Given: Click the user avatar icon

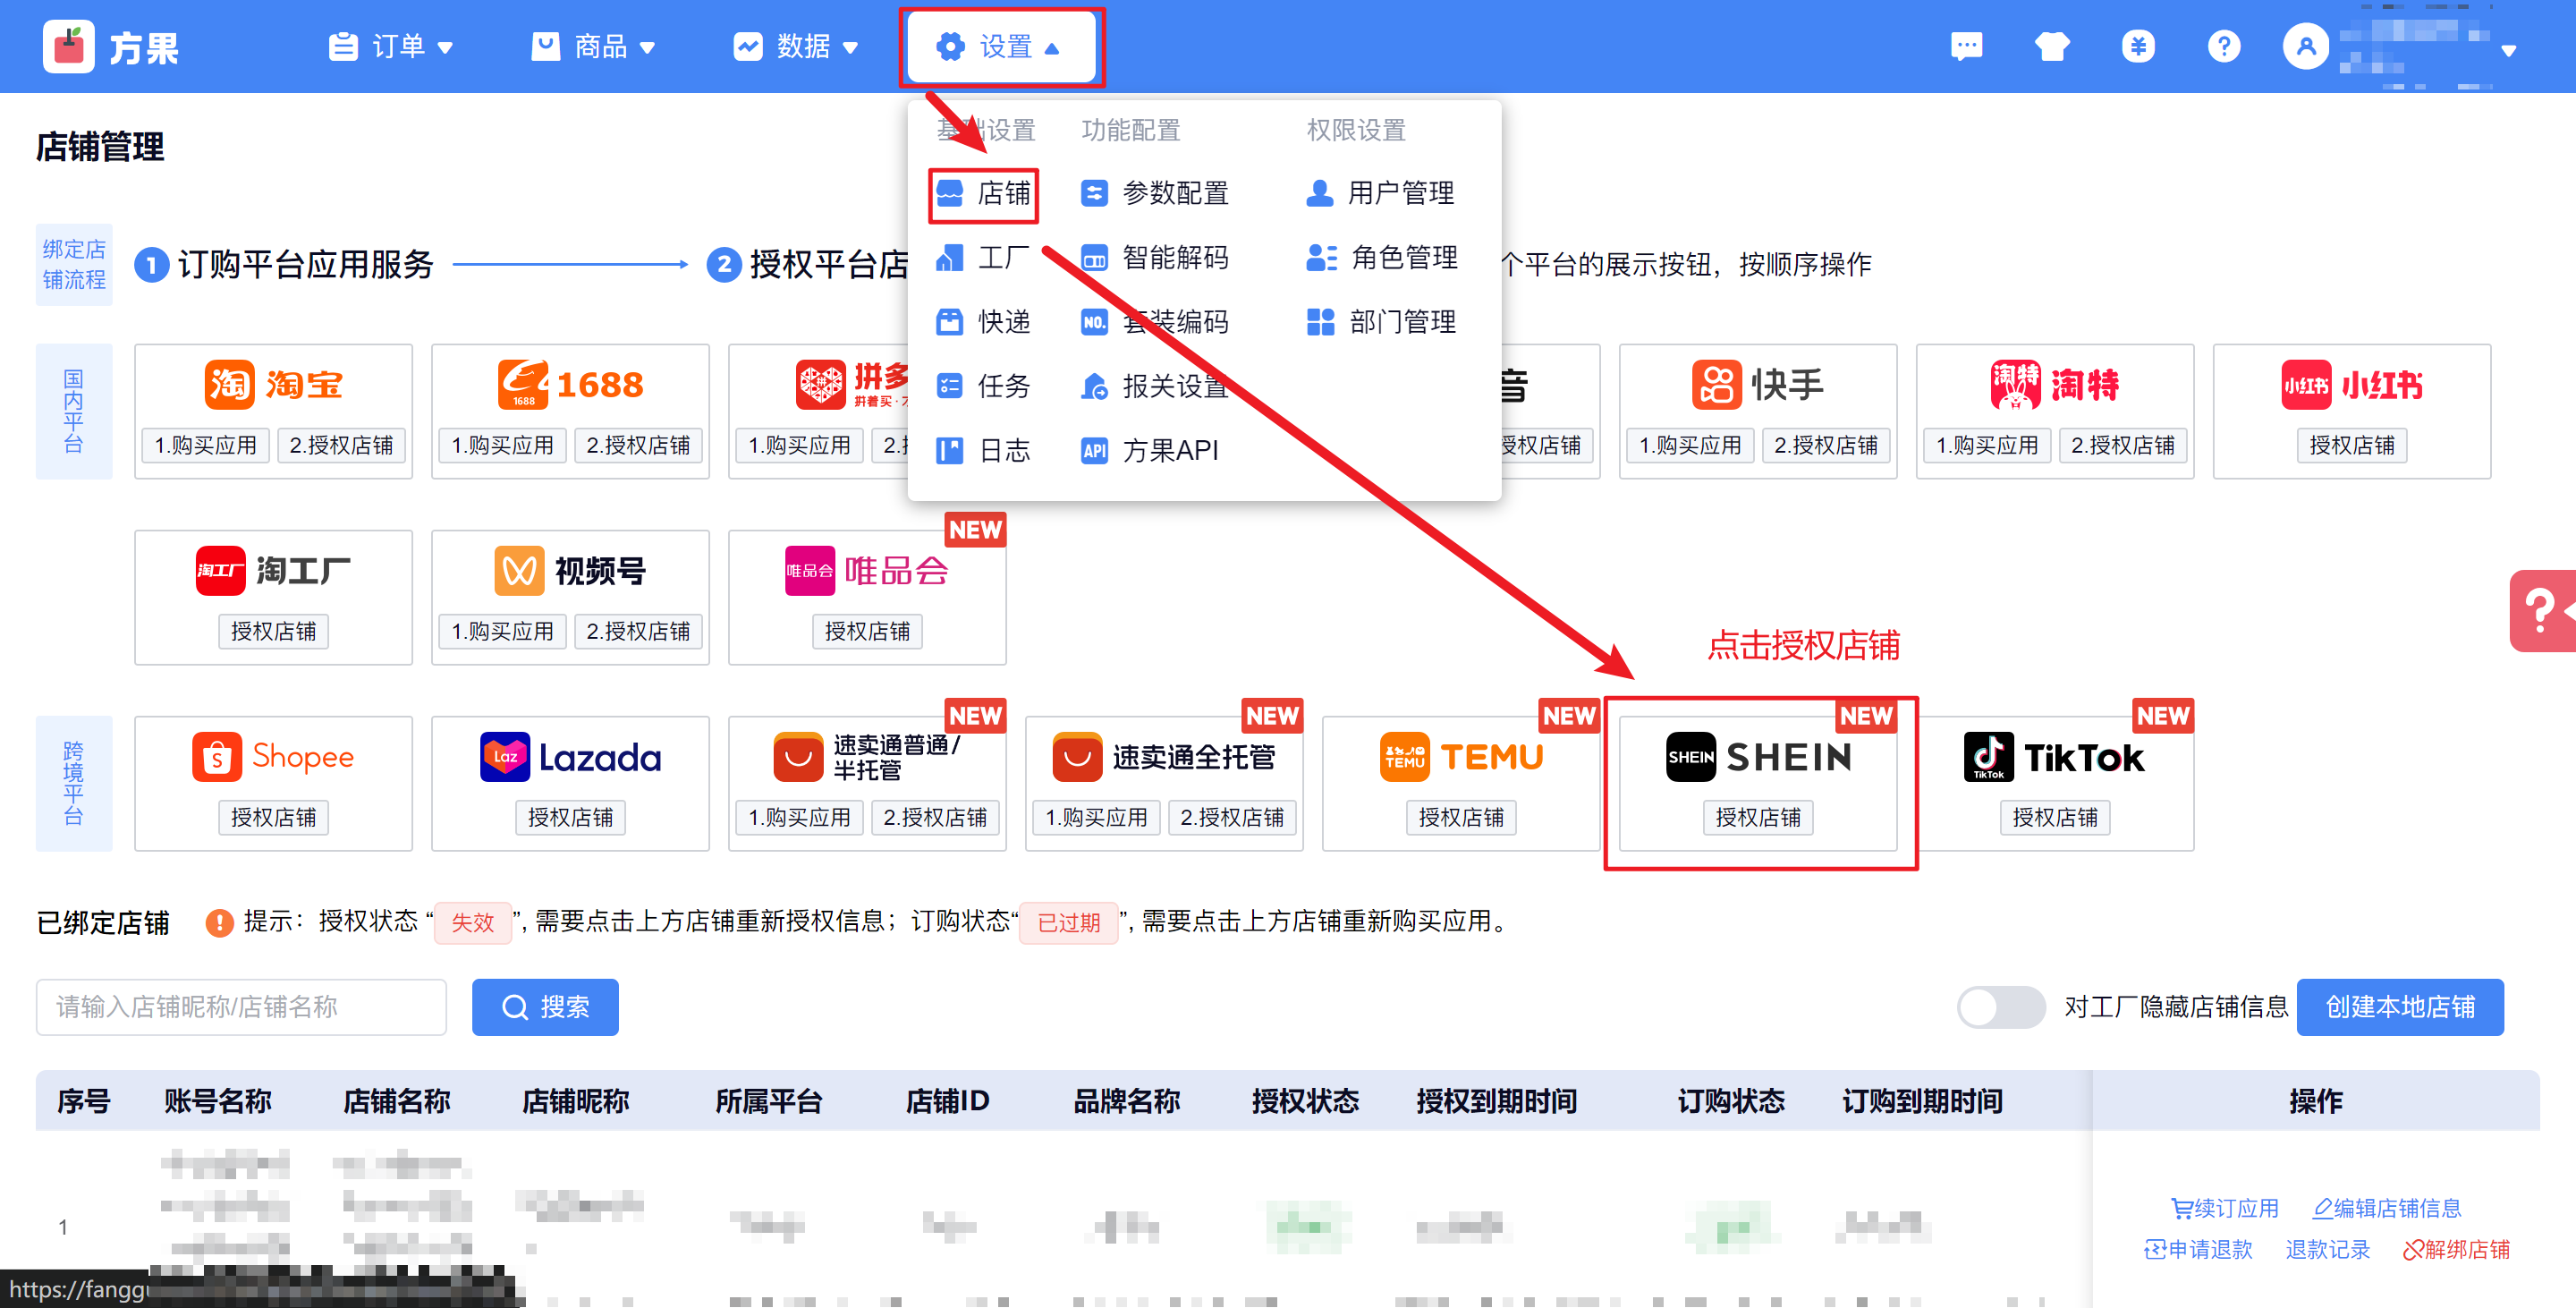Looking at the screenshot, I should [2305, 47].
